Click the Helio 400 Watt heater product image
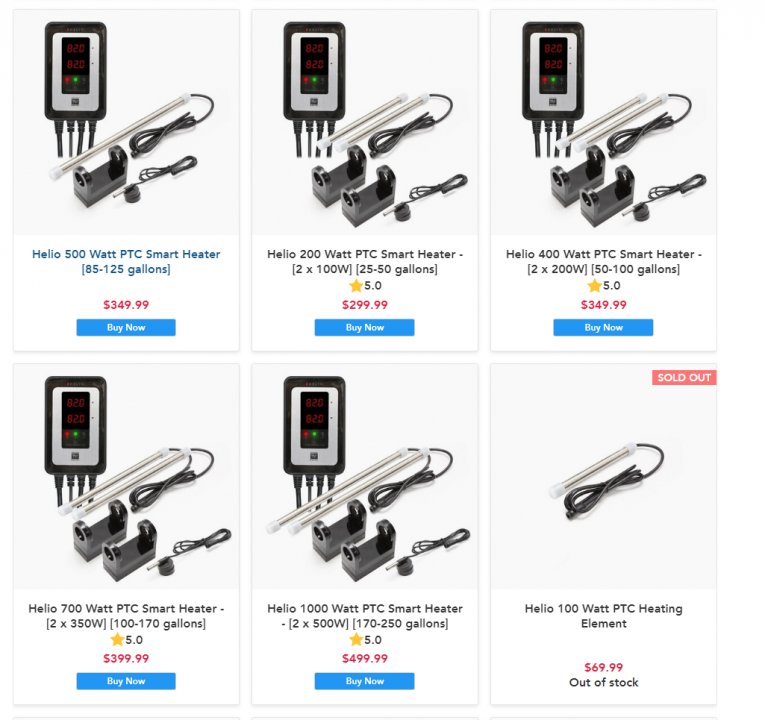This screenshot has height=720, width=765. (604, 123)
